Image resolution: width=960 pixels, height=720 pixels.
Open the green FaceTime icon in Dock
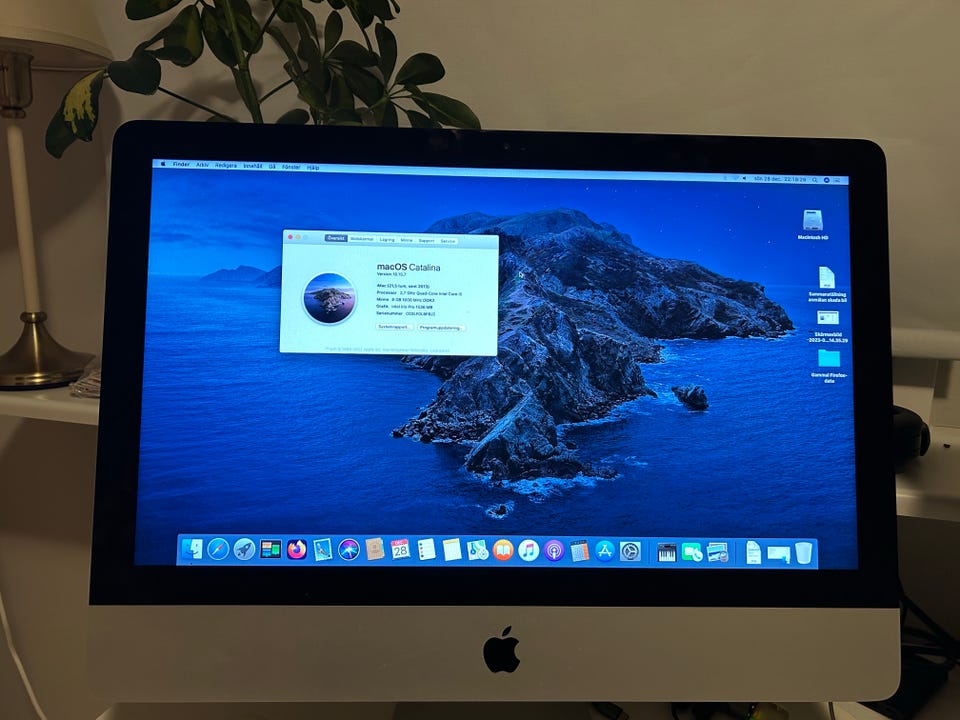tap(692, 553)
